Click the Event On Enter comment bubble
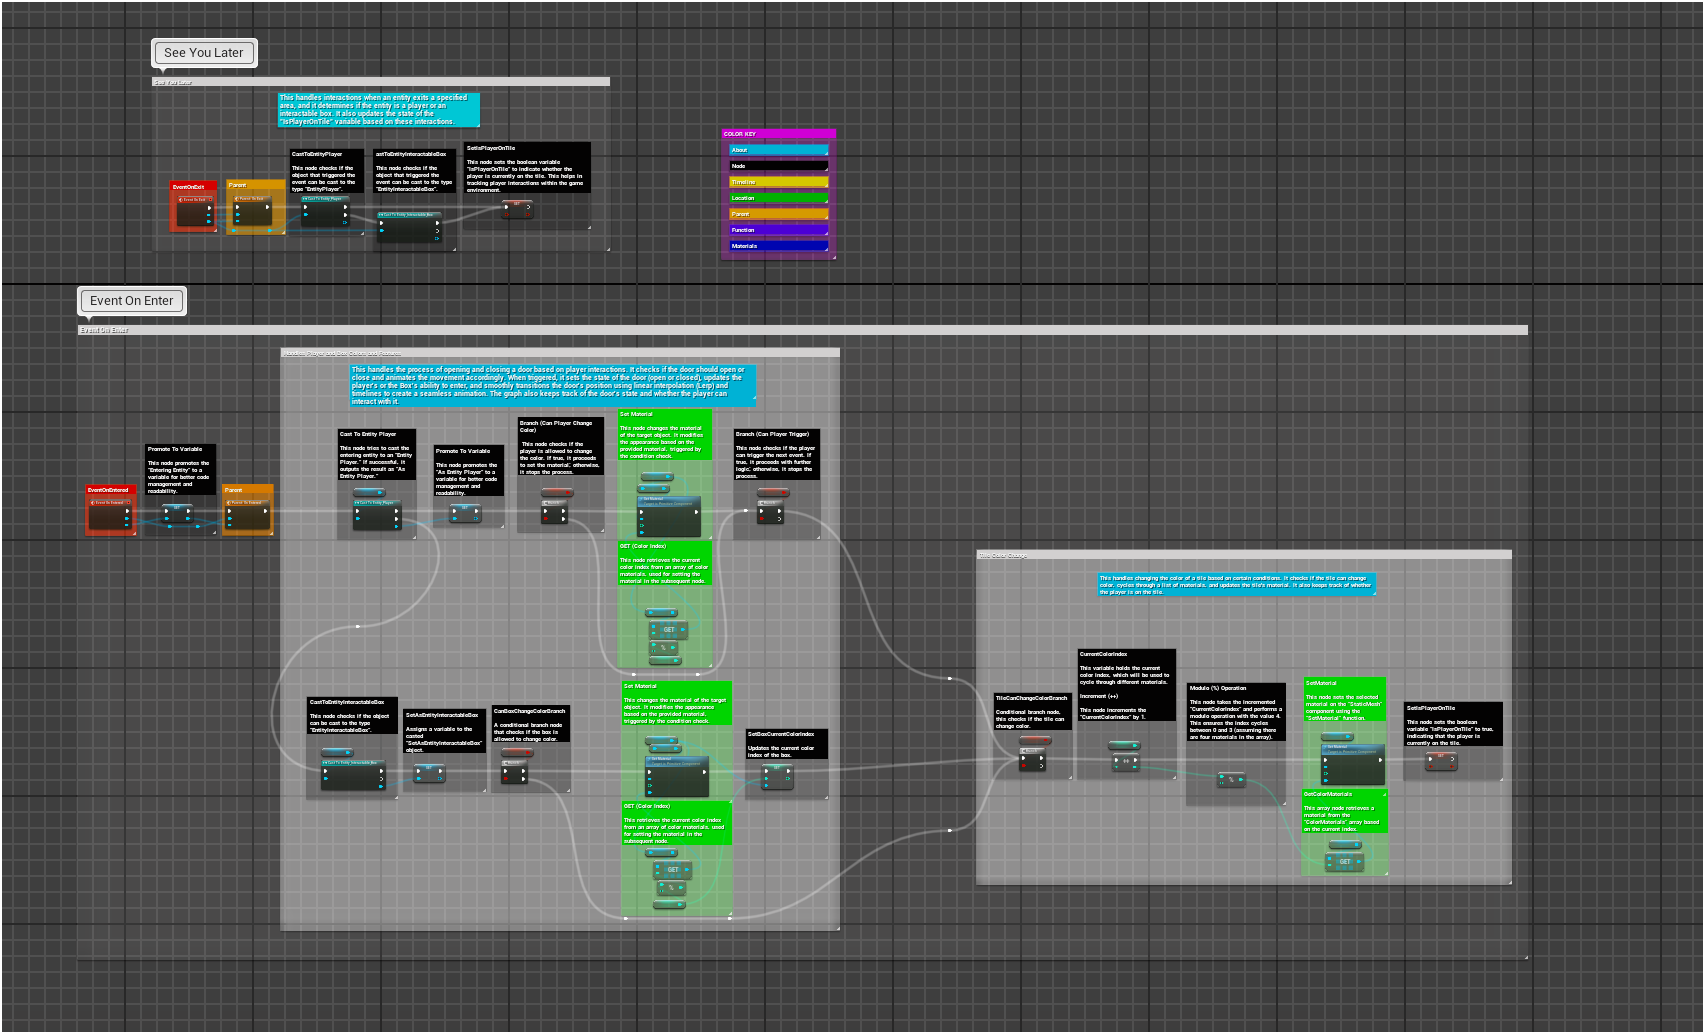Viewport: 1705px width, 1034px height. click(131, 301)
